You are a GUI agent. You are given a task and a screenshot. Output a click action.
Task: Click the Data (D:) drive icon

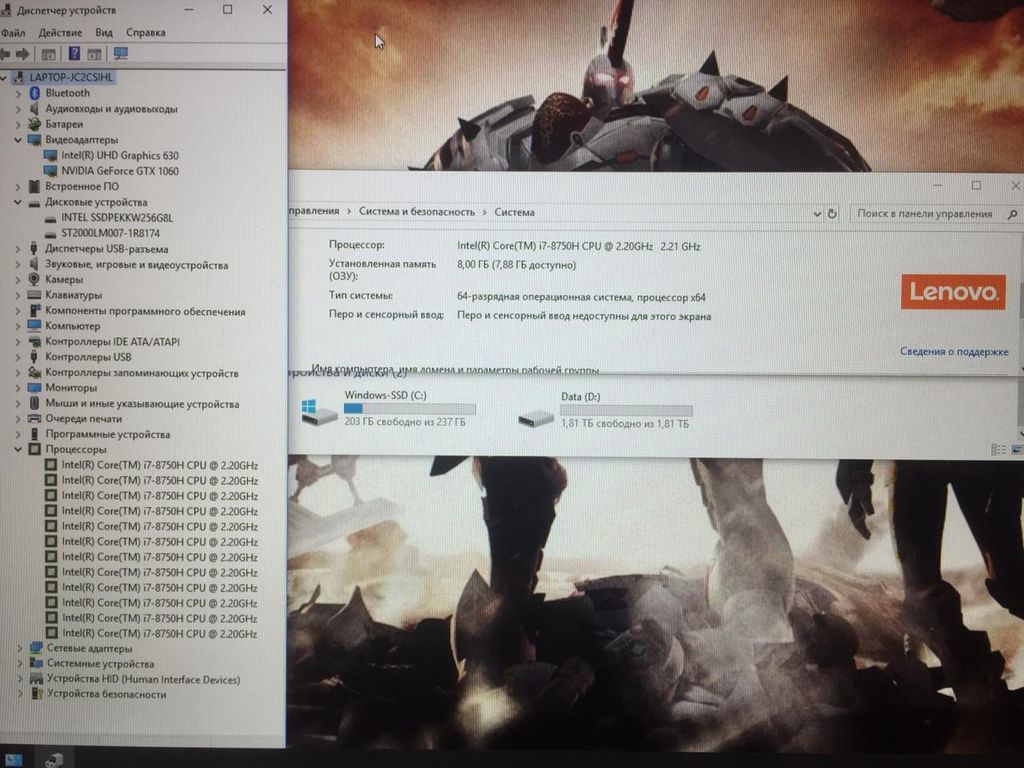click(536, 418)
